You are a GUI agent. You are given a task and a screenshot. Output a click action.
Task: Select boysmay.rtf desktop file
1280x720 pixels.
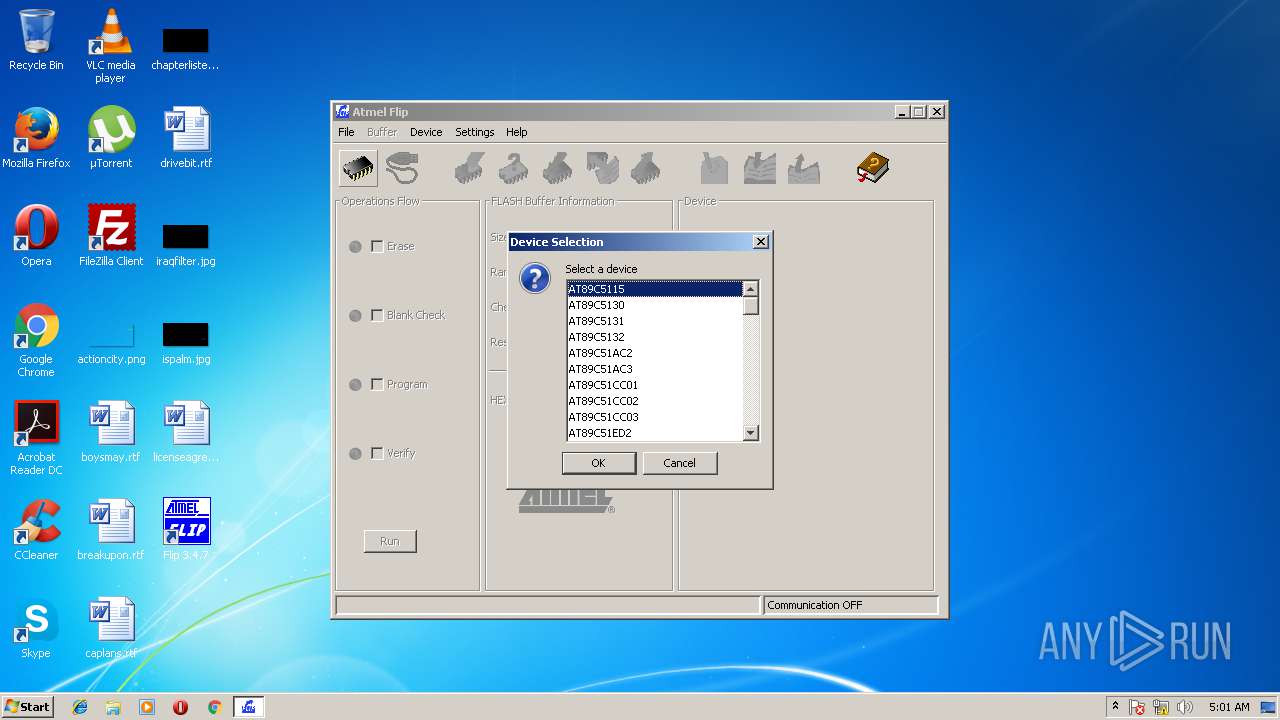111,432
